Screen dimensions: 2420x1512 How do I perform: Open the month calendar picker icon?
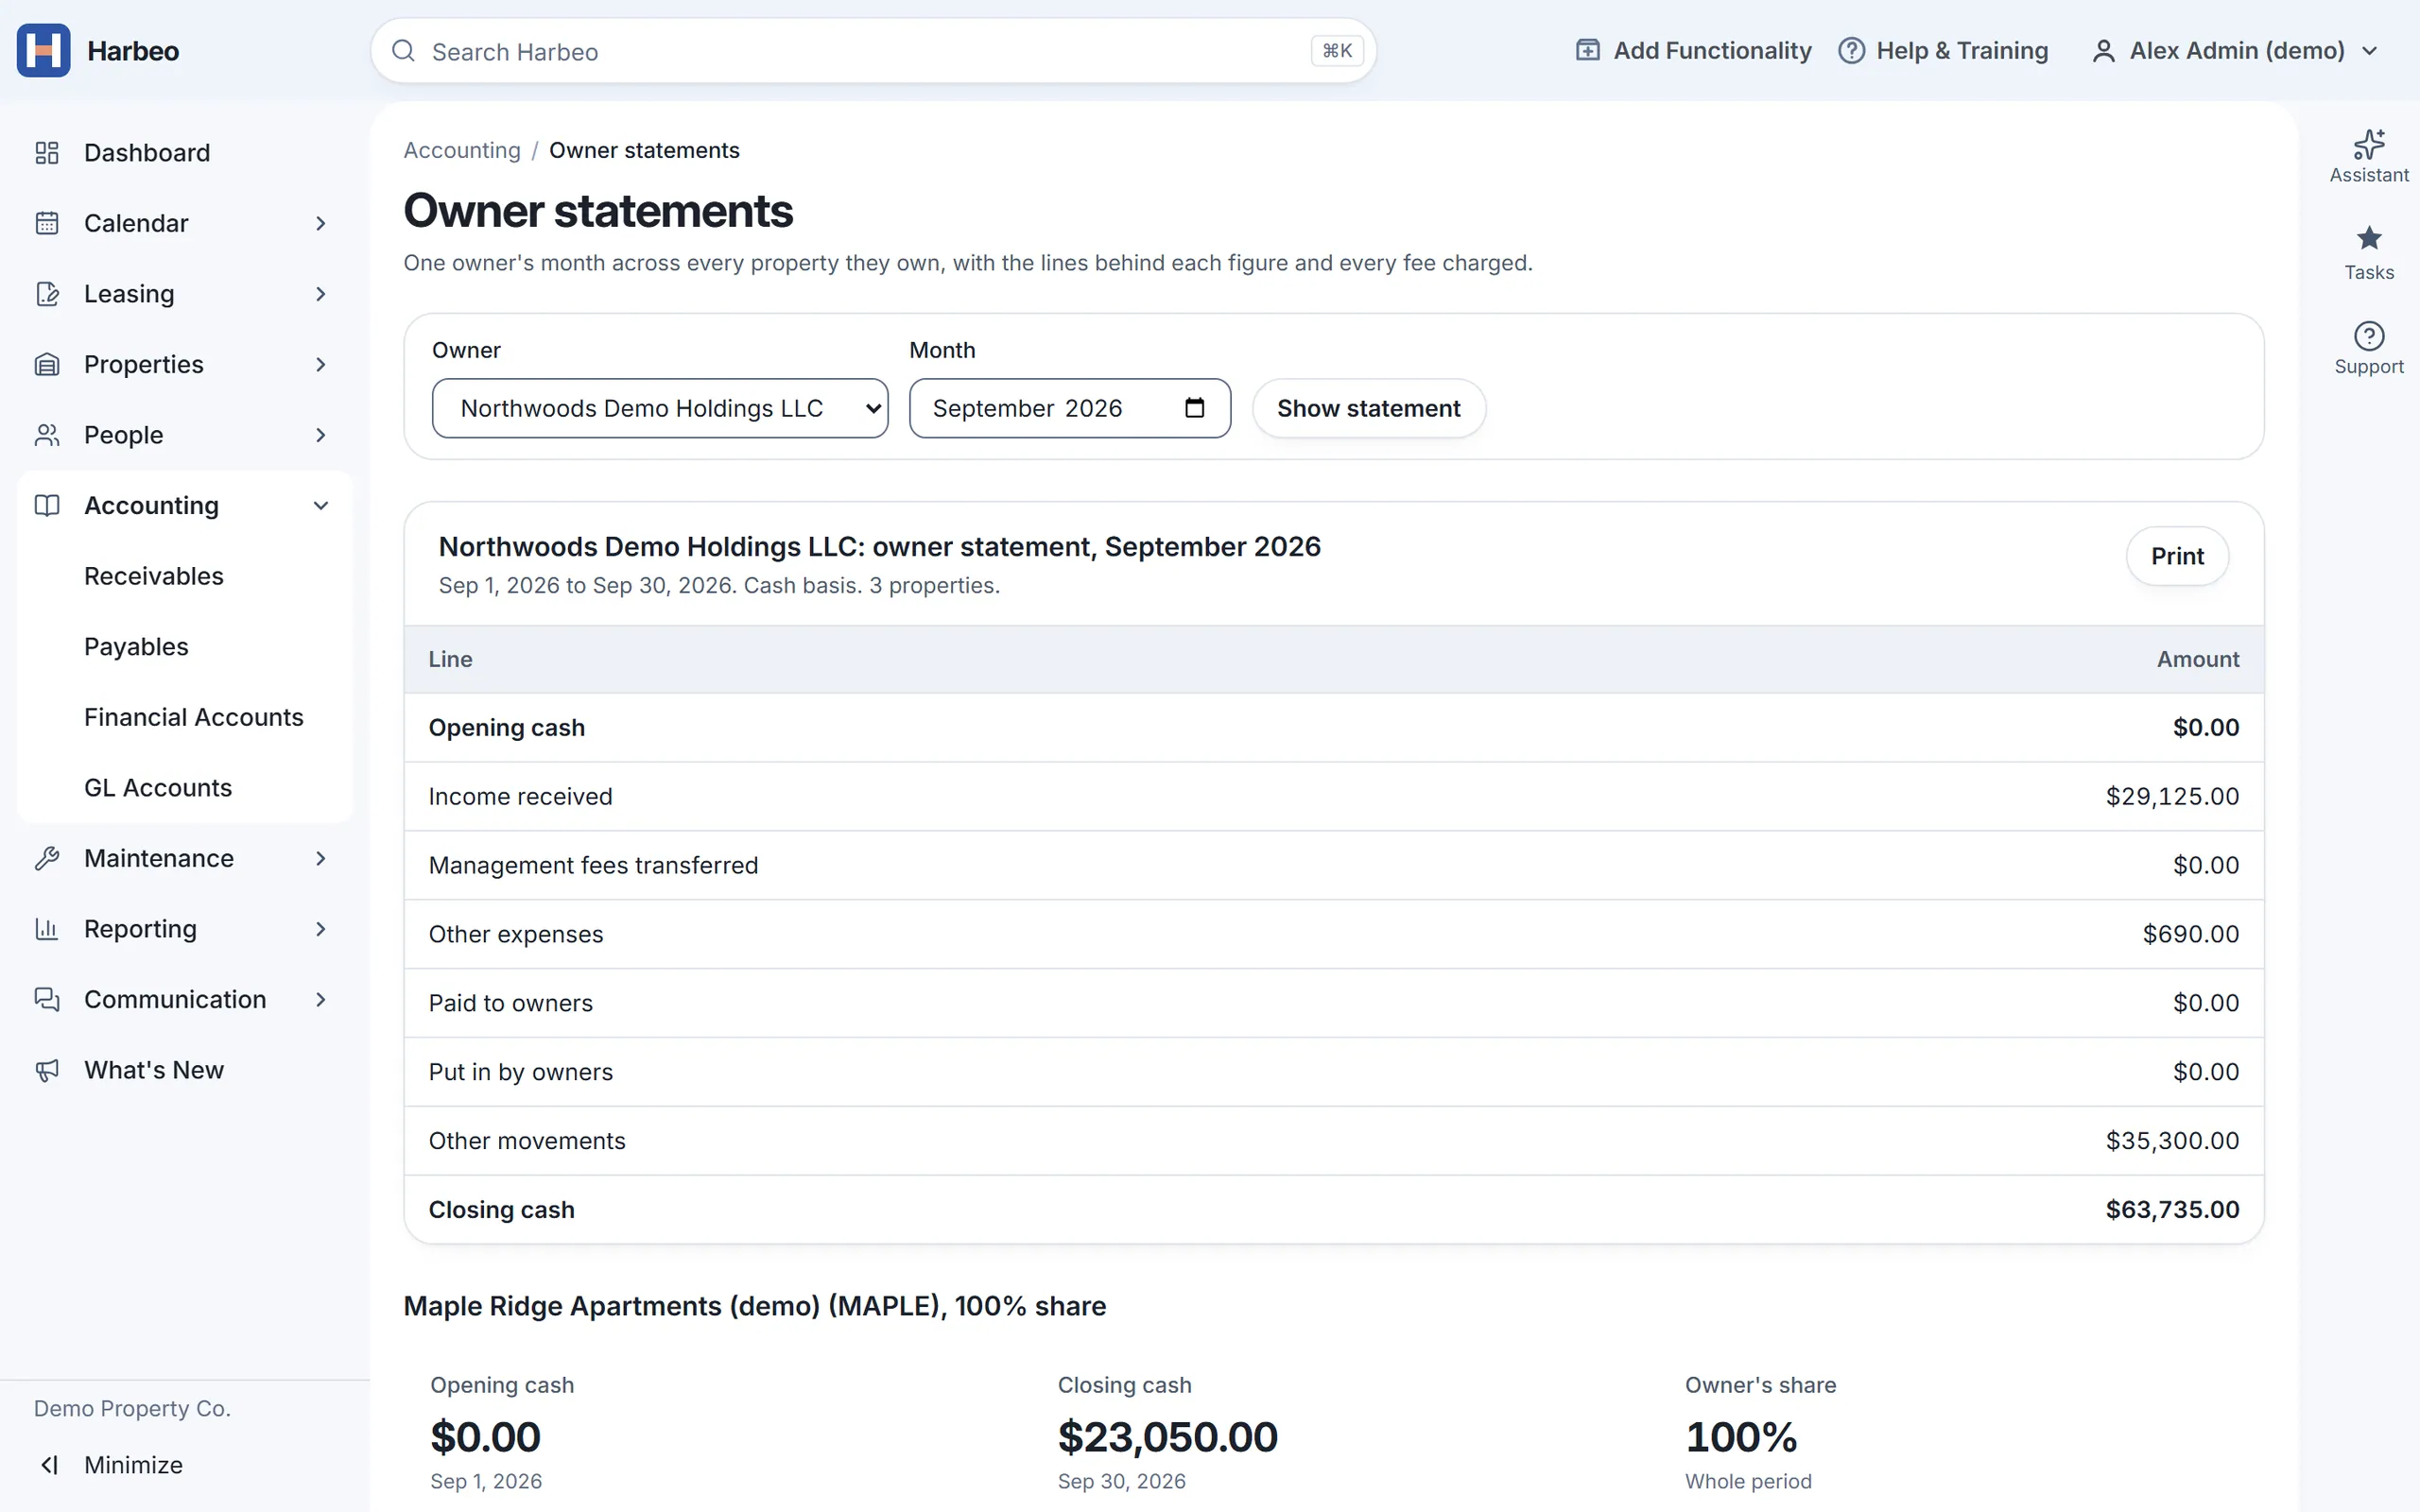tap(1194, 407)
